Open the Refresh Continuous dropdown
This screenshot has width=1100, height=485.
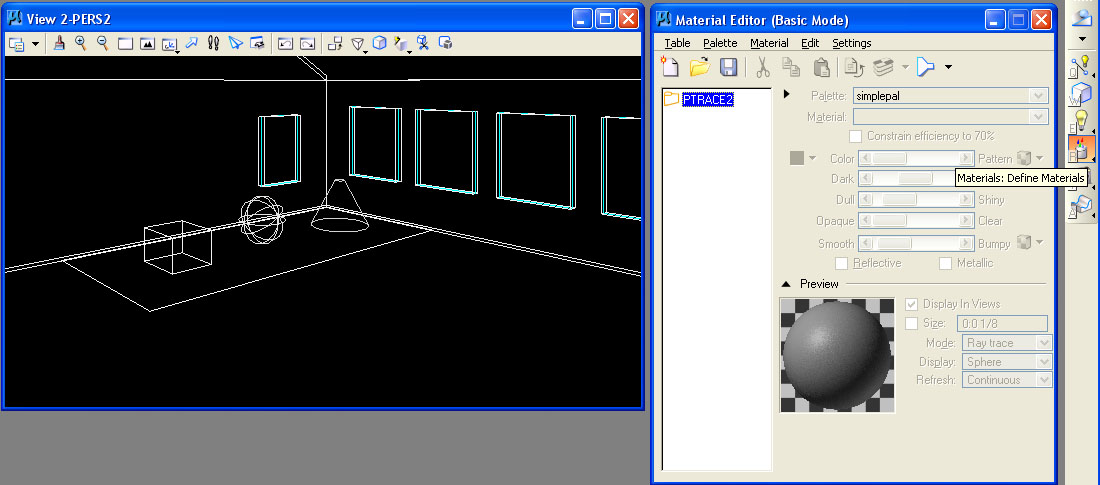click(1007, 380)
